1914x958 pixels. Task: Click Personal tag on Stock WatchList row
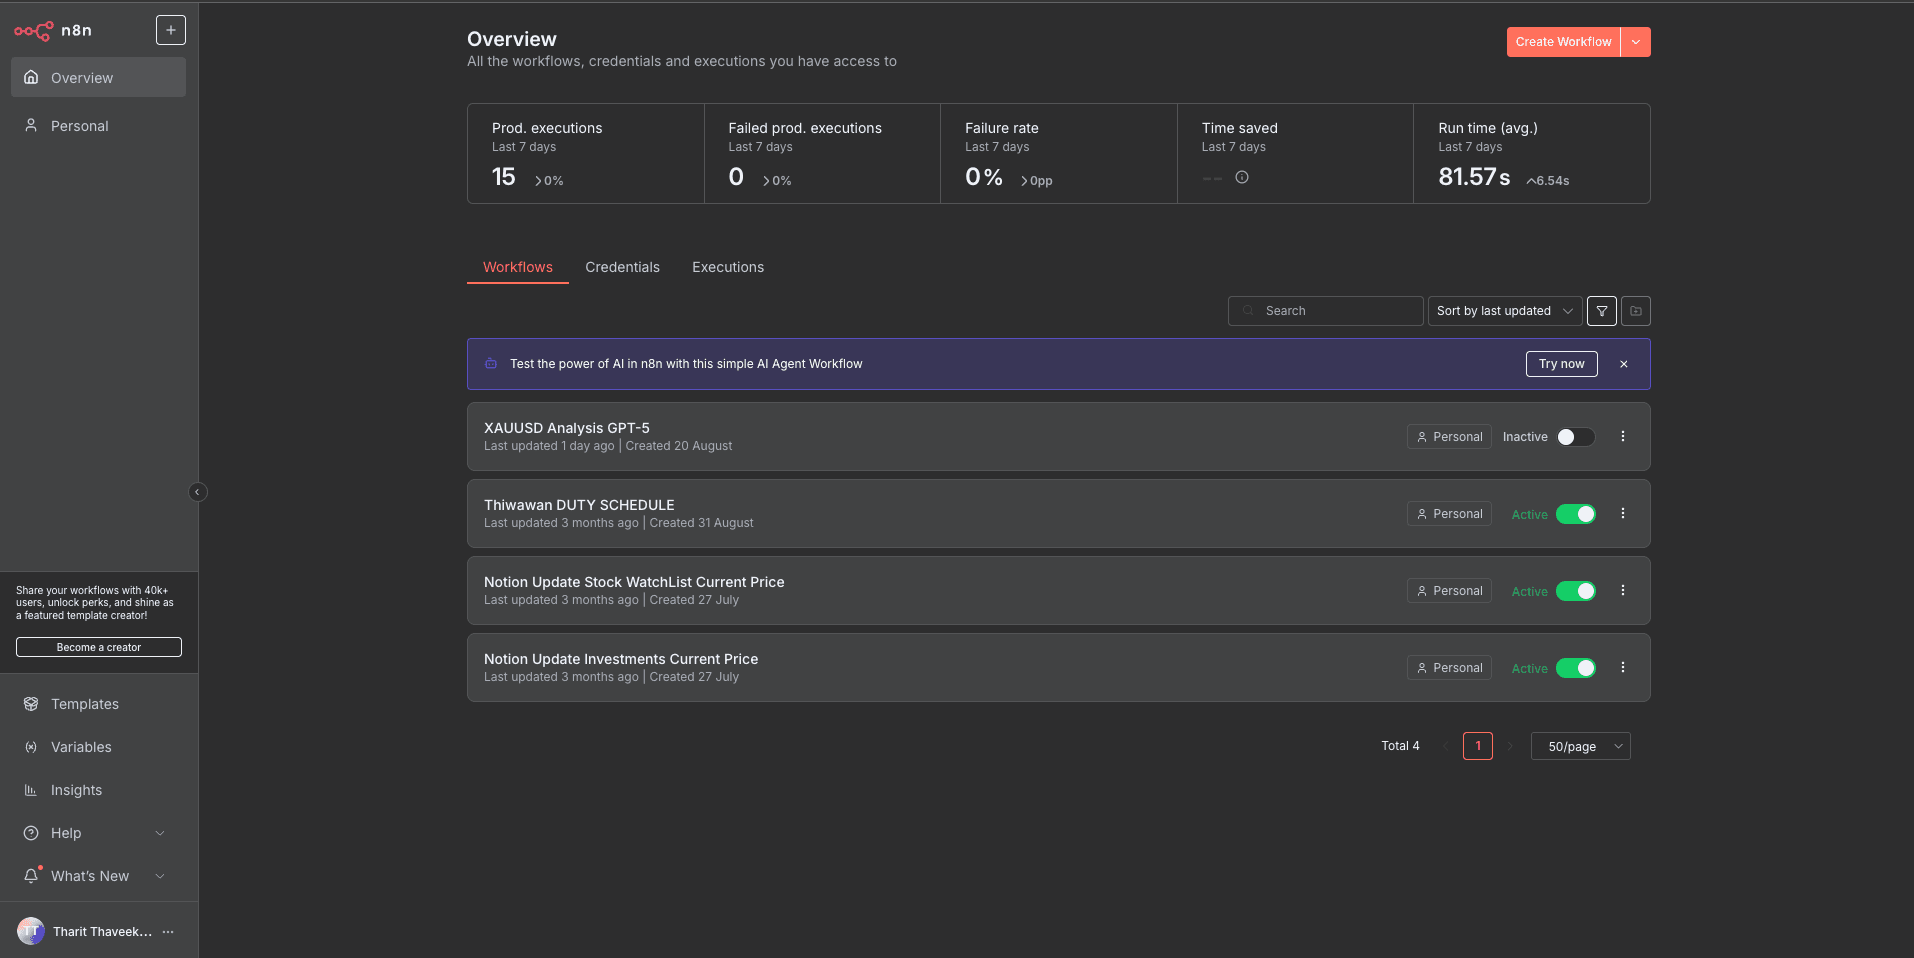tap(1449, 591)
